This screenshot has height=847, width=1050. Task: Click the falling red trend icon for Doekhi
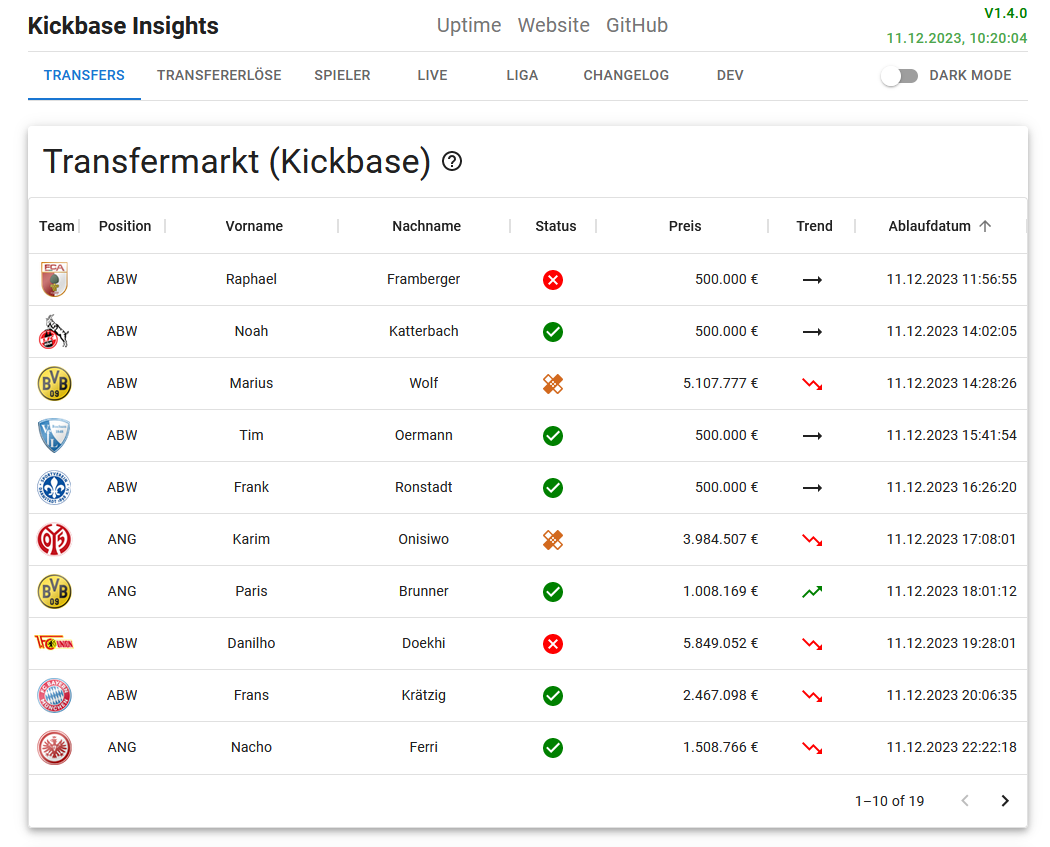(812, 644)
